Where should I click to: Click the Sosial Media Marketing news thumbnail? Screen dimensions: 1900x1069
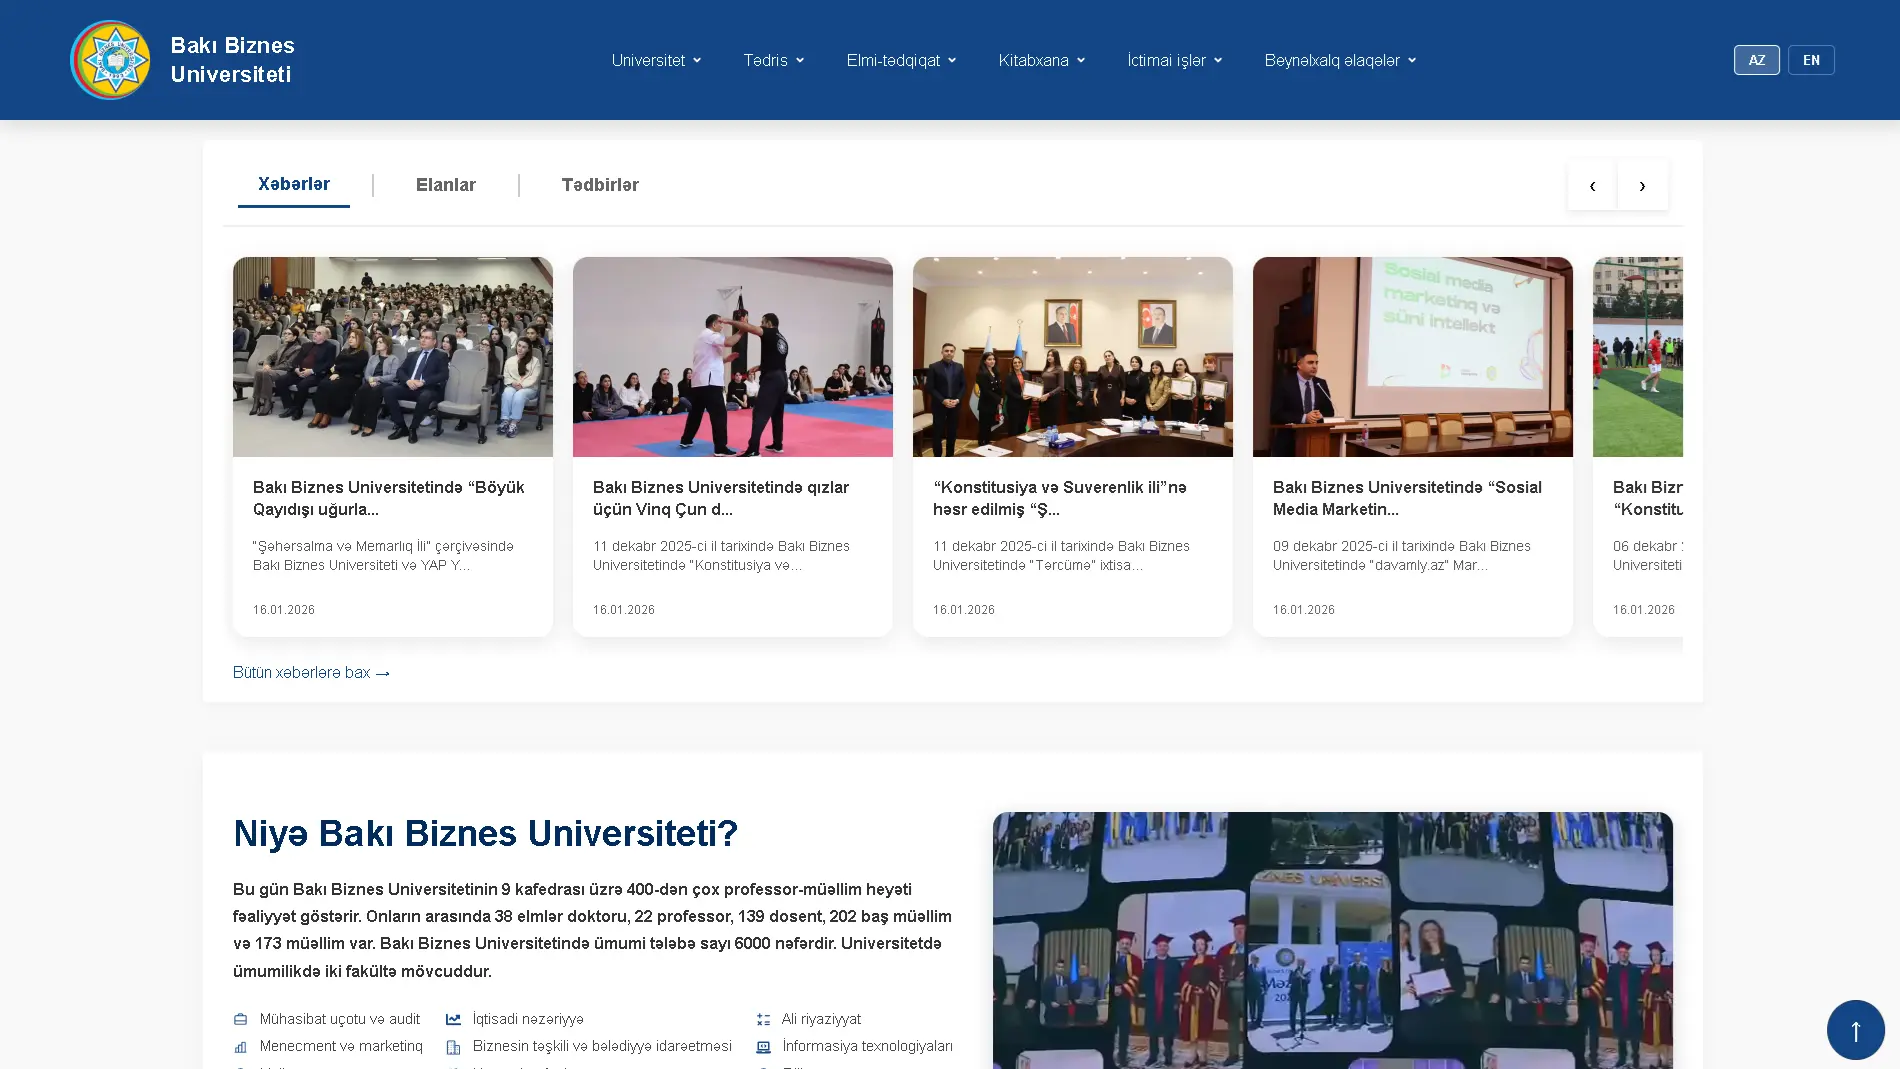1412,356
